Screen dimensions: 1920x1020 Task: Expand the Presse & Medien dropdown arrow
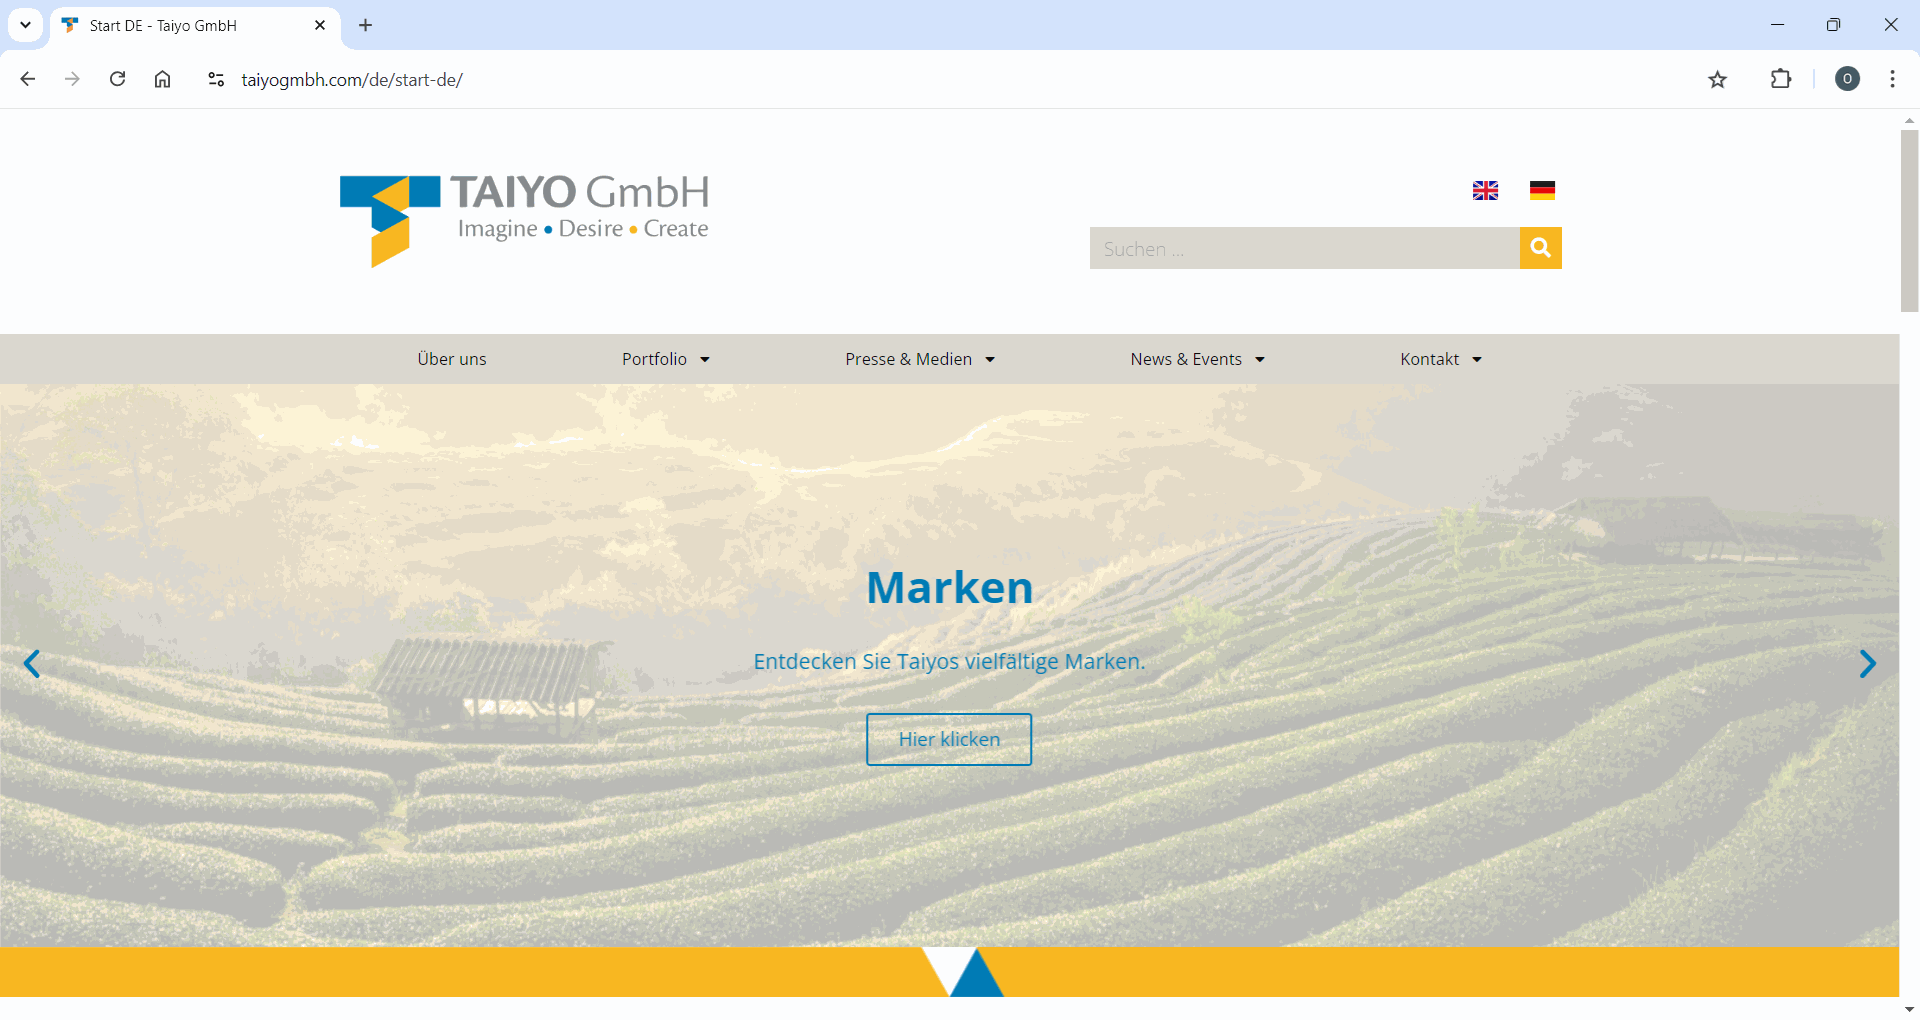[x=990, y=360]
